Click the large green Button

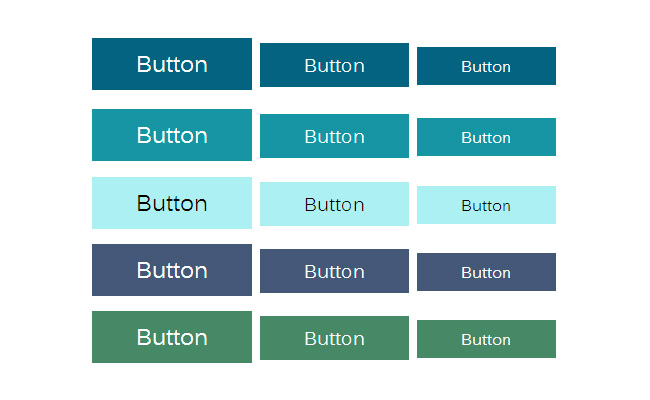pyautogui.click(x=172, y=337)
